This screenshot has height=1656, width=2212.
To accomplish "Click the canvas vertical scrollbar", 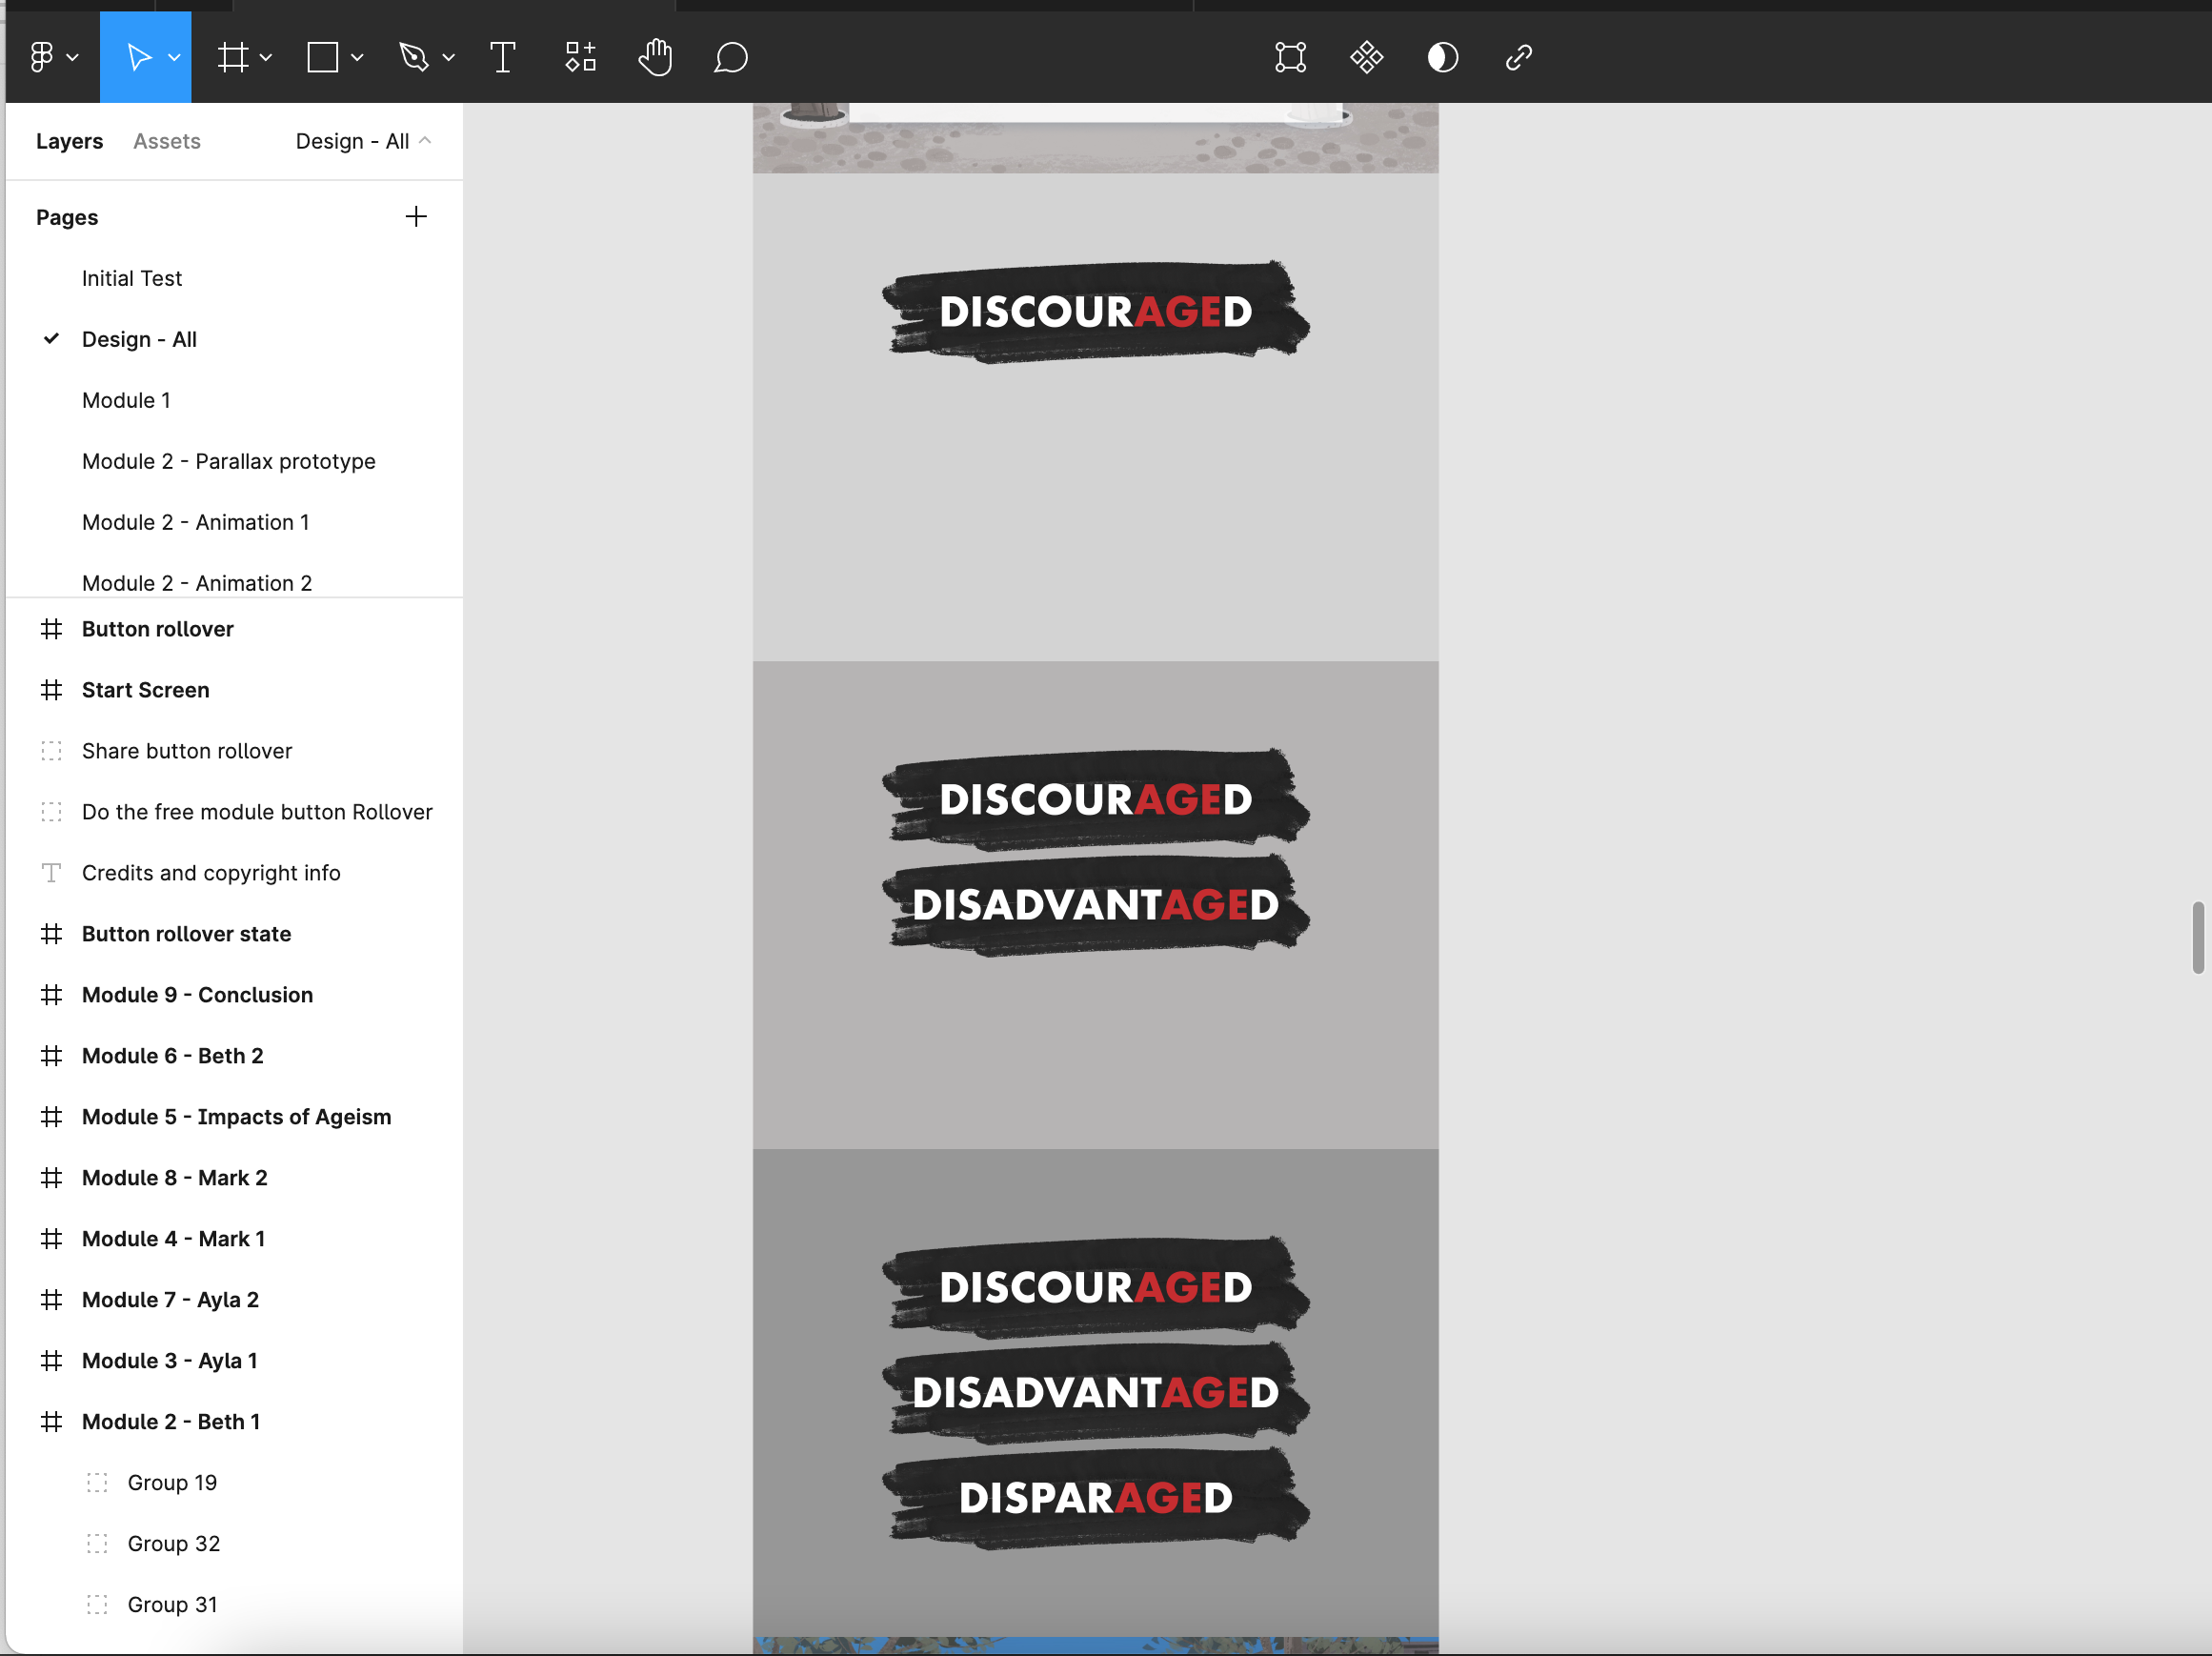I will (x=2197, y=936).
